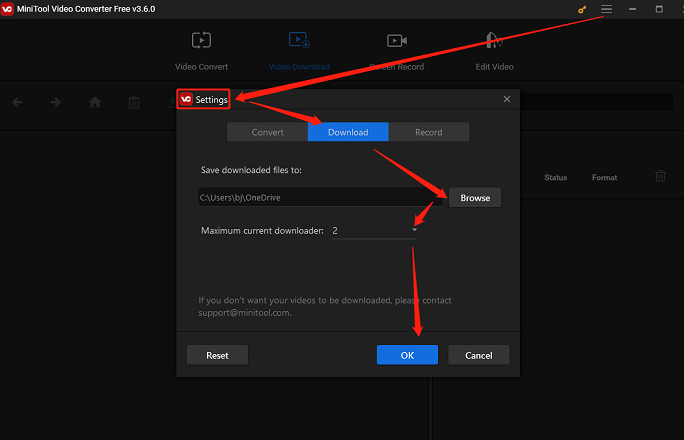Viewport: 684px width, 440px height.
Task: Open the Edit Video module
Action: (494, 51)
